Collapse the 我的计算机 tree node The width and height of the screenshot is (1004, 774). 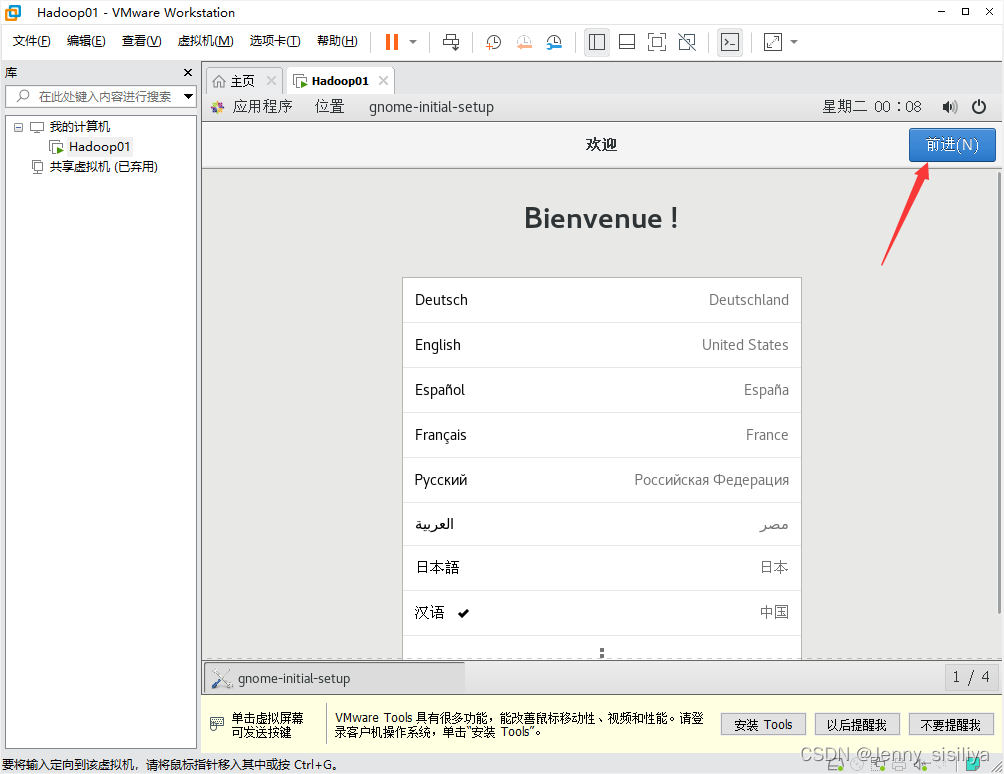coord(19,127)
